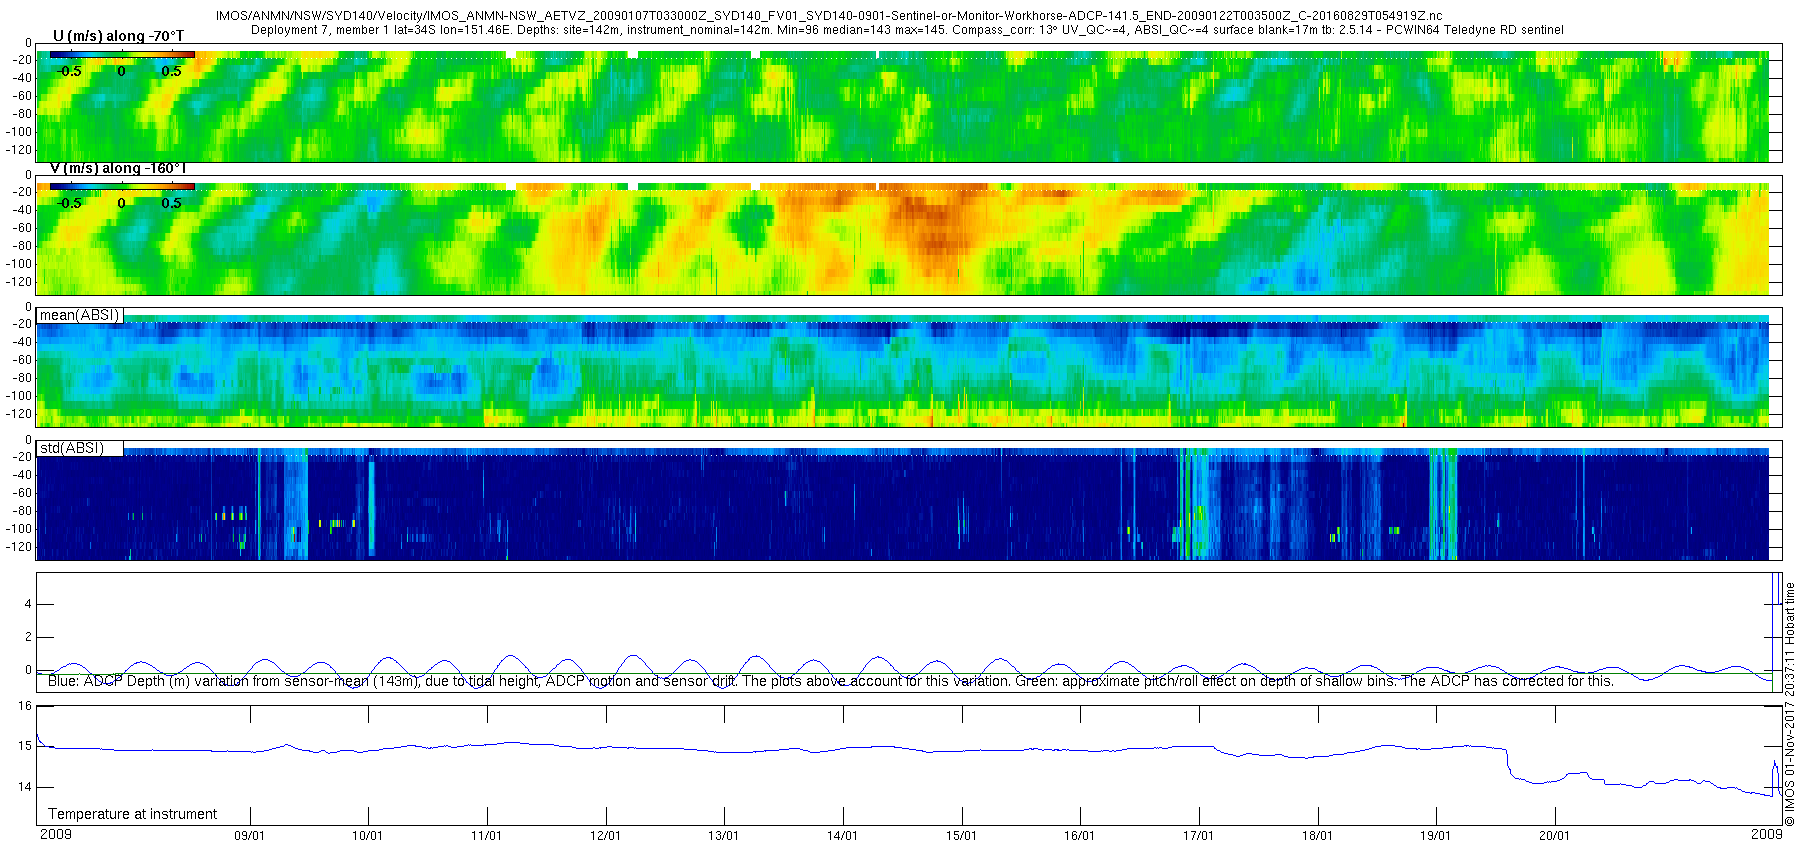Click the vertical IMOS copyright timestamp text
1800x850 pixels.
tap(1789, 704)
